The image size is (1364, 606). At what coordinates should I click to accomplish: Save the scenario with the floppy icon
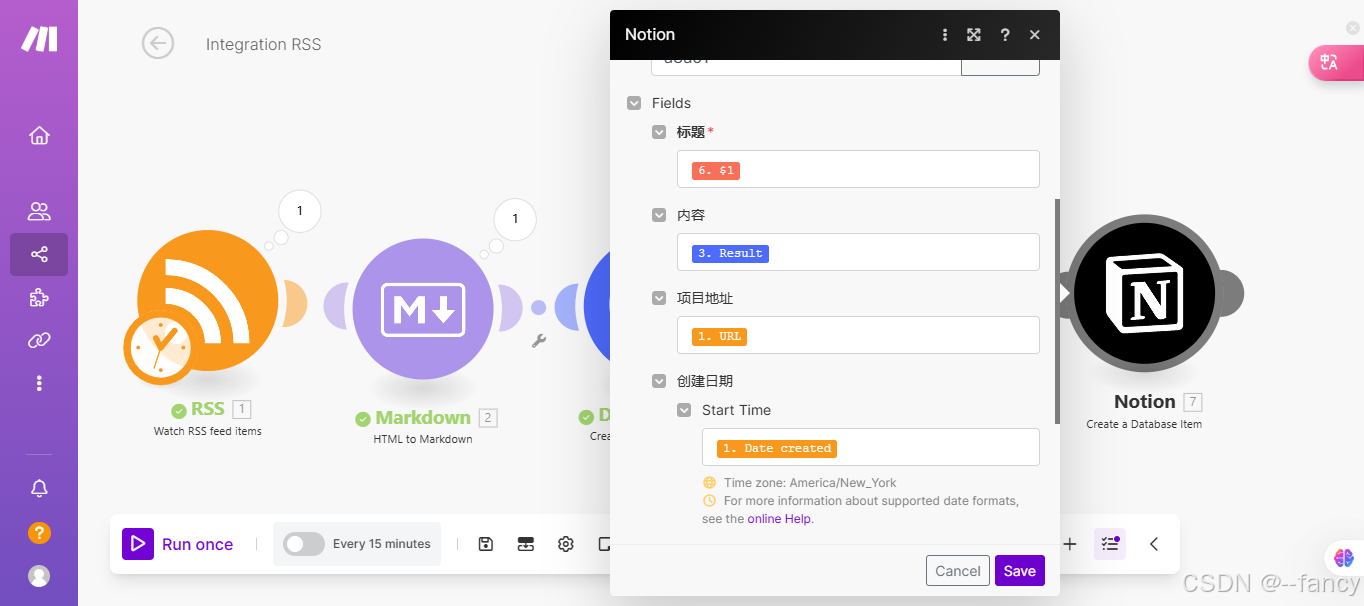click(486, 544)
